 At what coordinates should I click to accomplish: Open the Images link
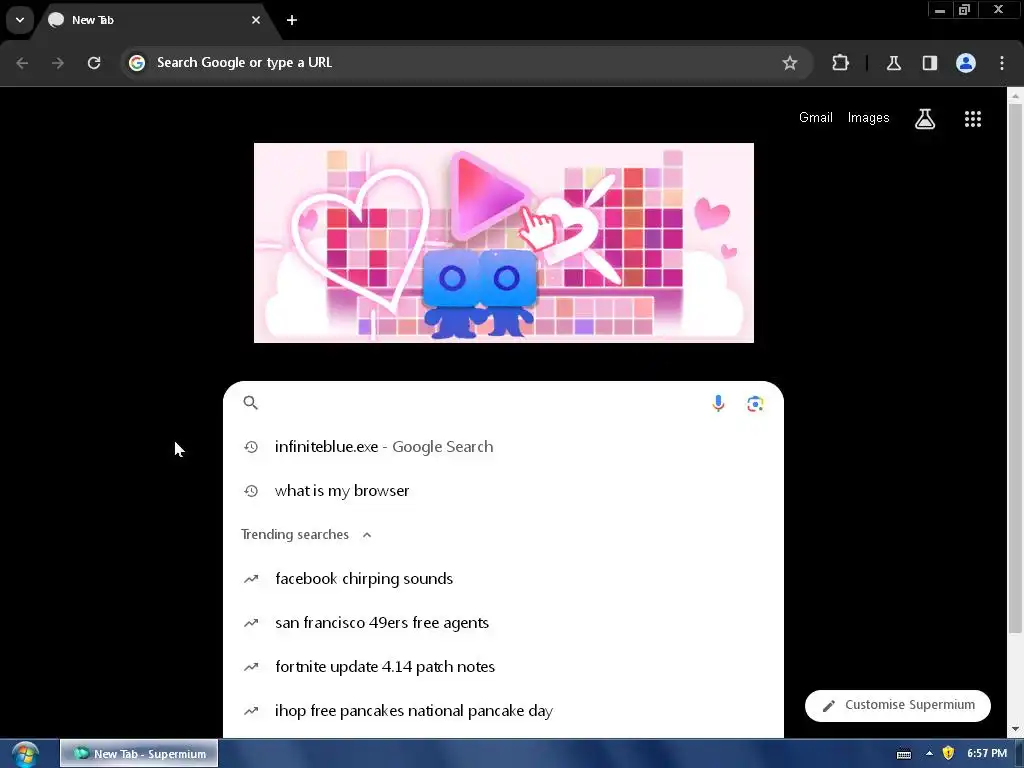(x=869, y=118)
